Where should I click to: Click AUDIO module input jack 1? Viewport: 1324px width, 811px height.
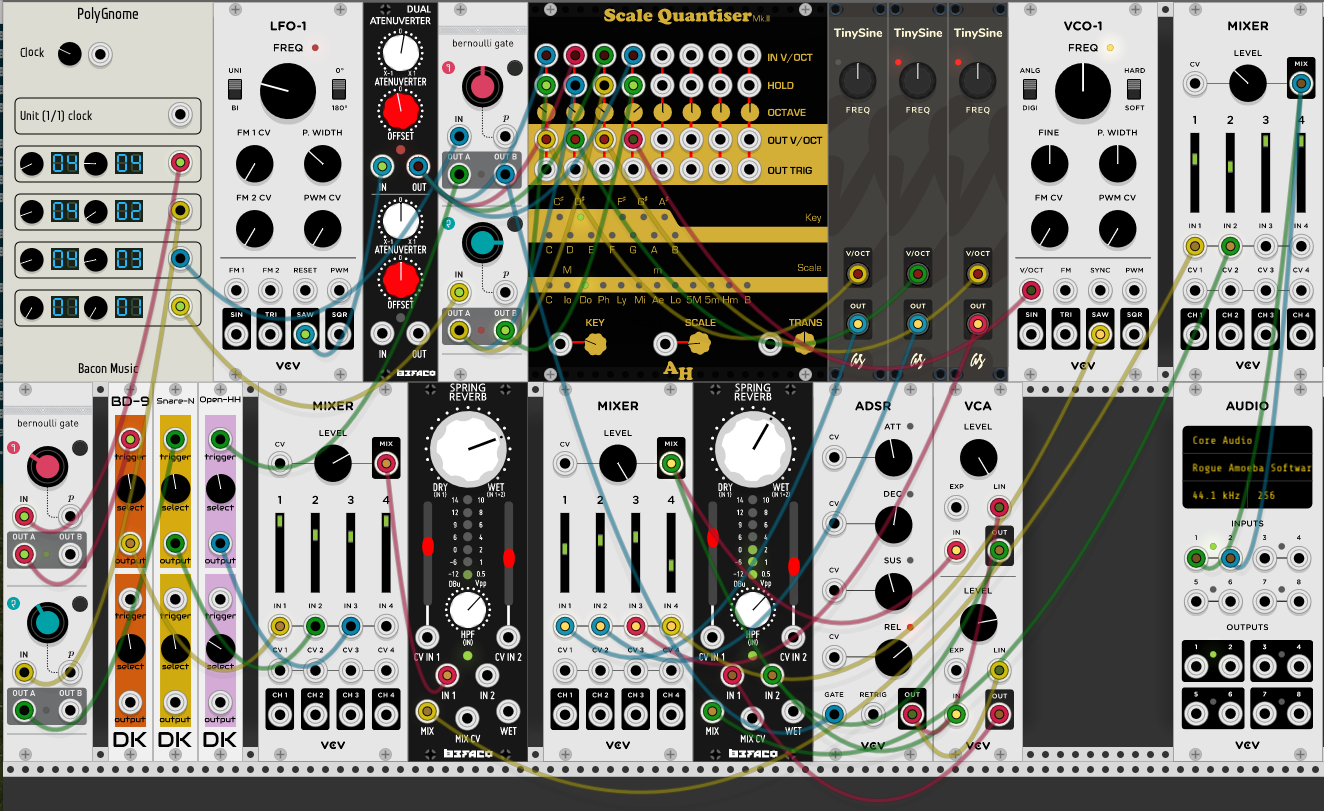(x=1195, y=558)
